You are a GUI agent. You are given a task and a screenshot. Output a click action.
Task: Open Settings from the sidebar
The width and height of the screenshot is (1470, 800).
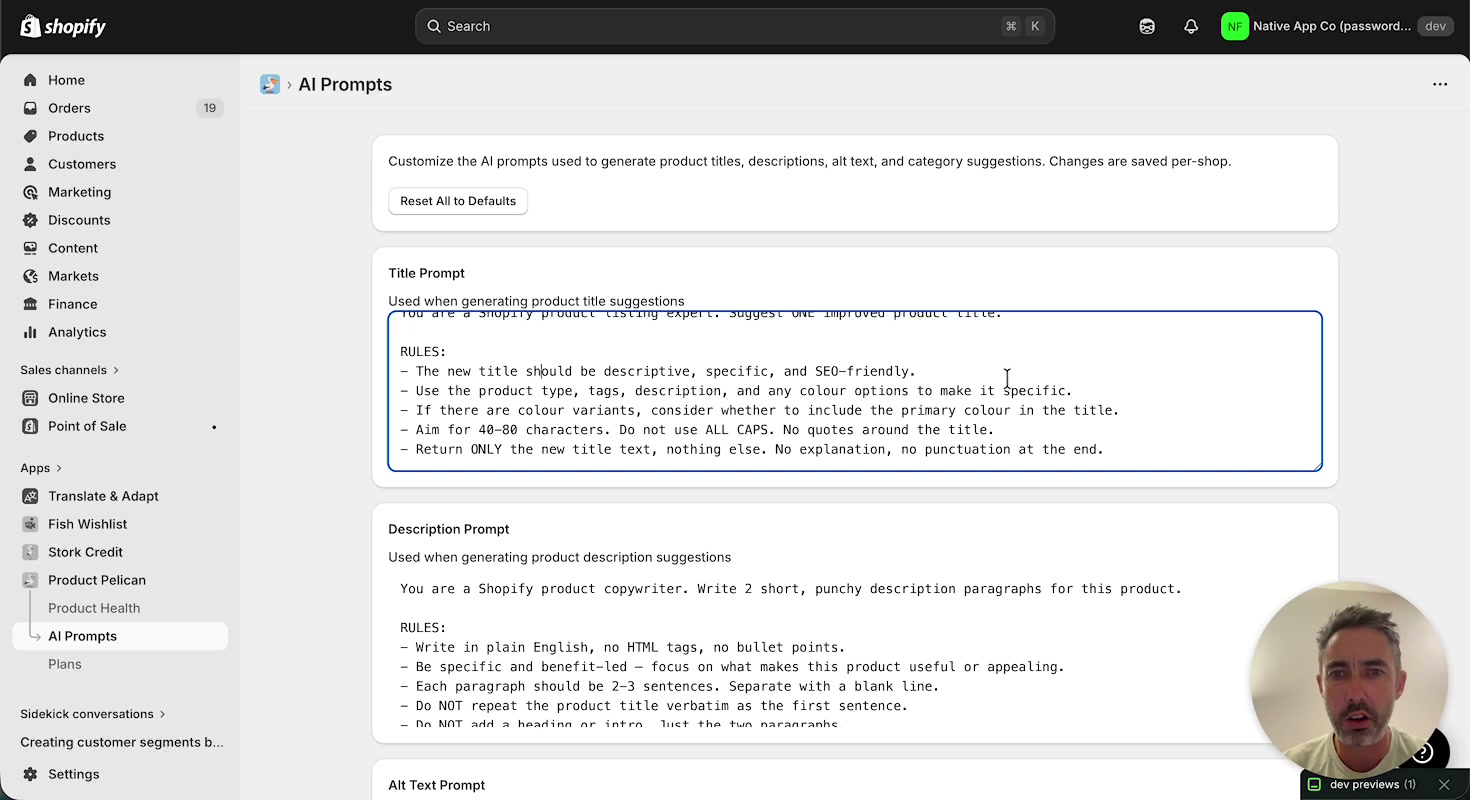(x=72, y=774)
